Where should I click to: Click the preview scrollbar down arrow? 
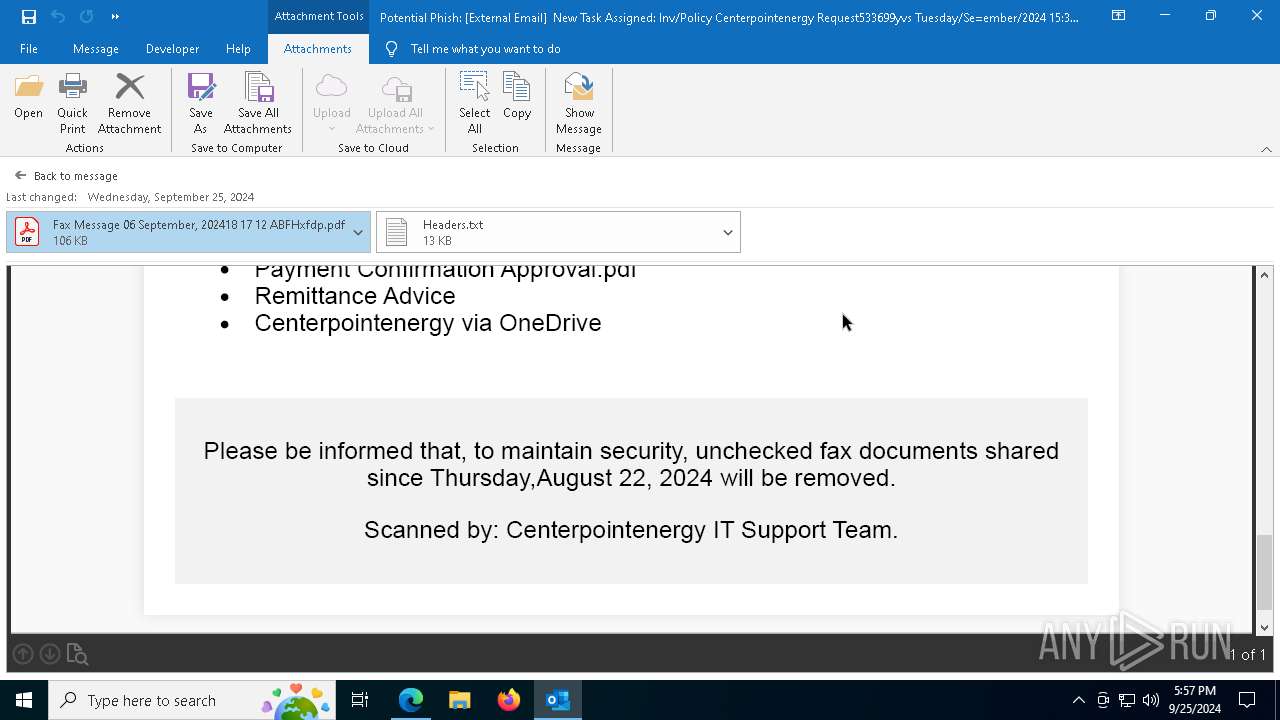pyautogui.click(x=1264, y=627)
